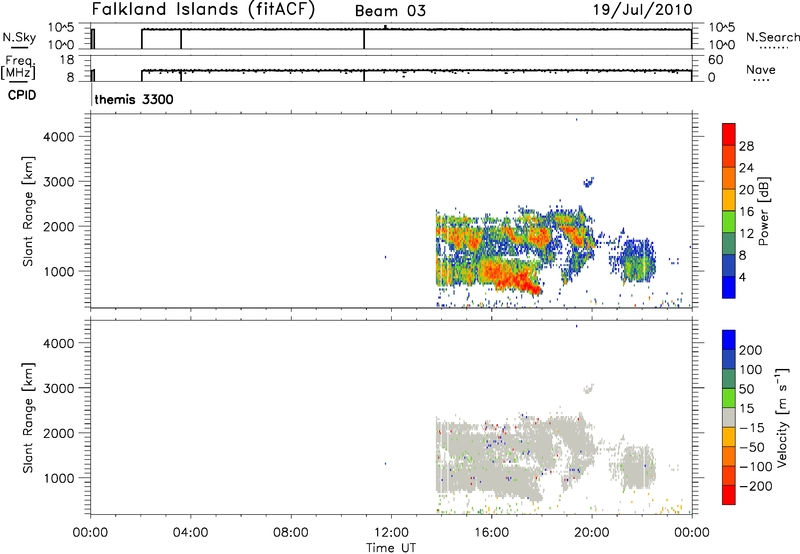Click the '12:00' time axis label
Image resolution: width=800 pixels, height=554 pixels.
click(391, 533)
